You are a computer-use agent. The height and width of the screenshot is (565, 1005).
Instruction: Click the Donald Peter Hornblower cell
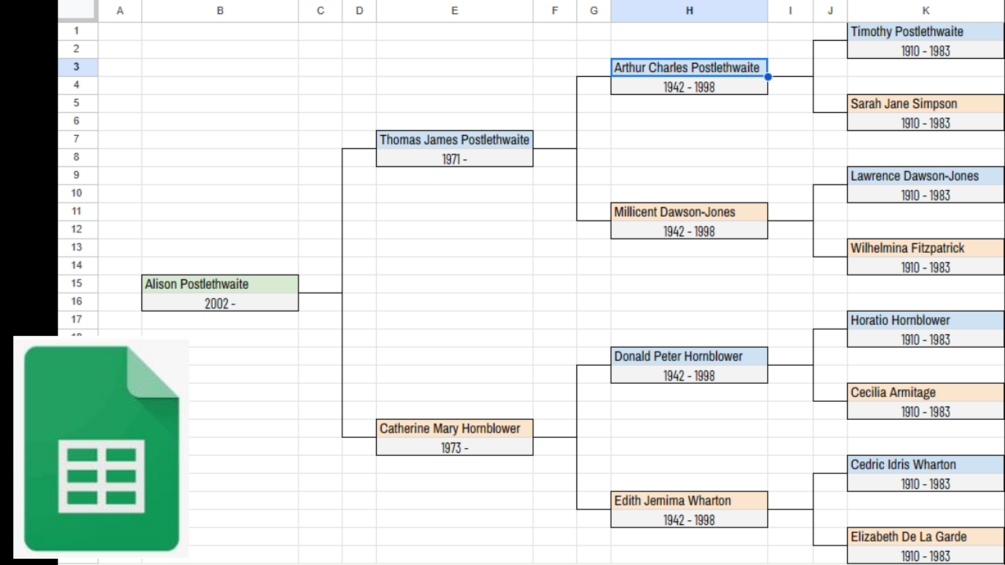coord(689,356)
